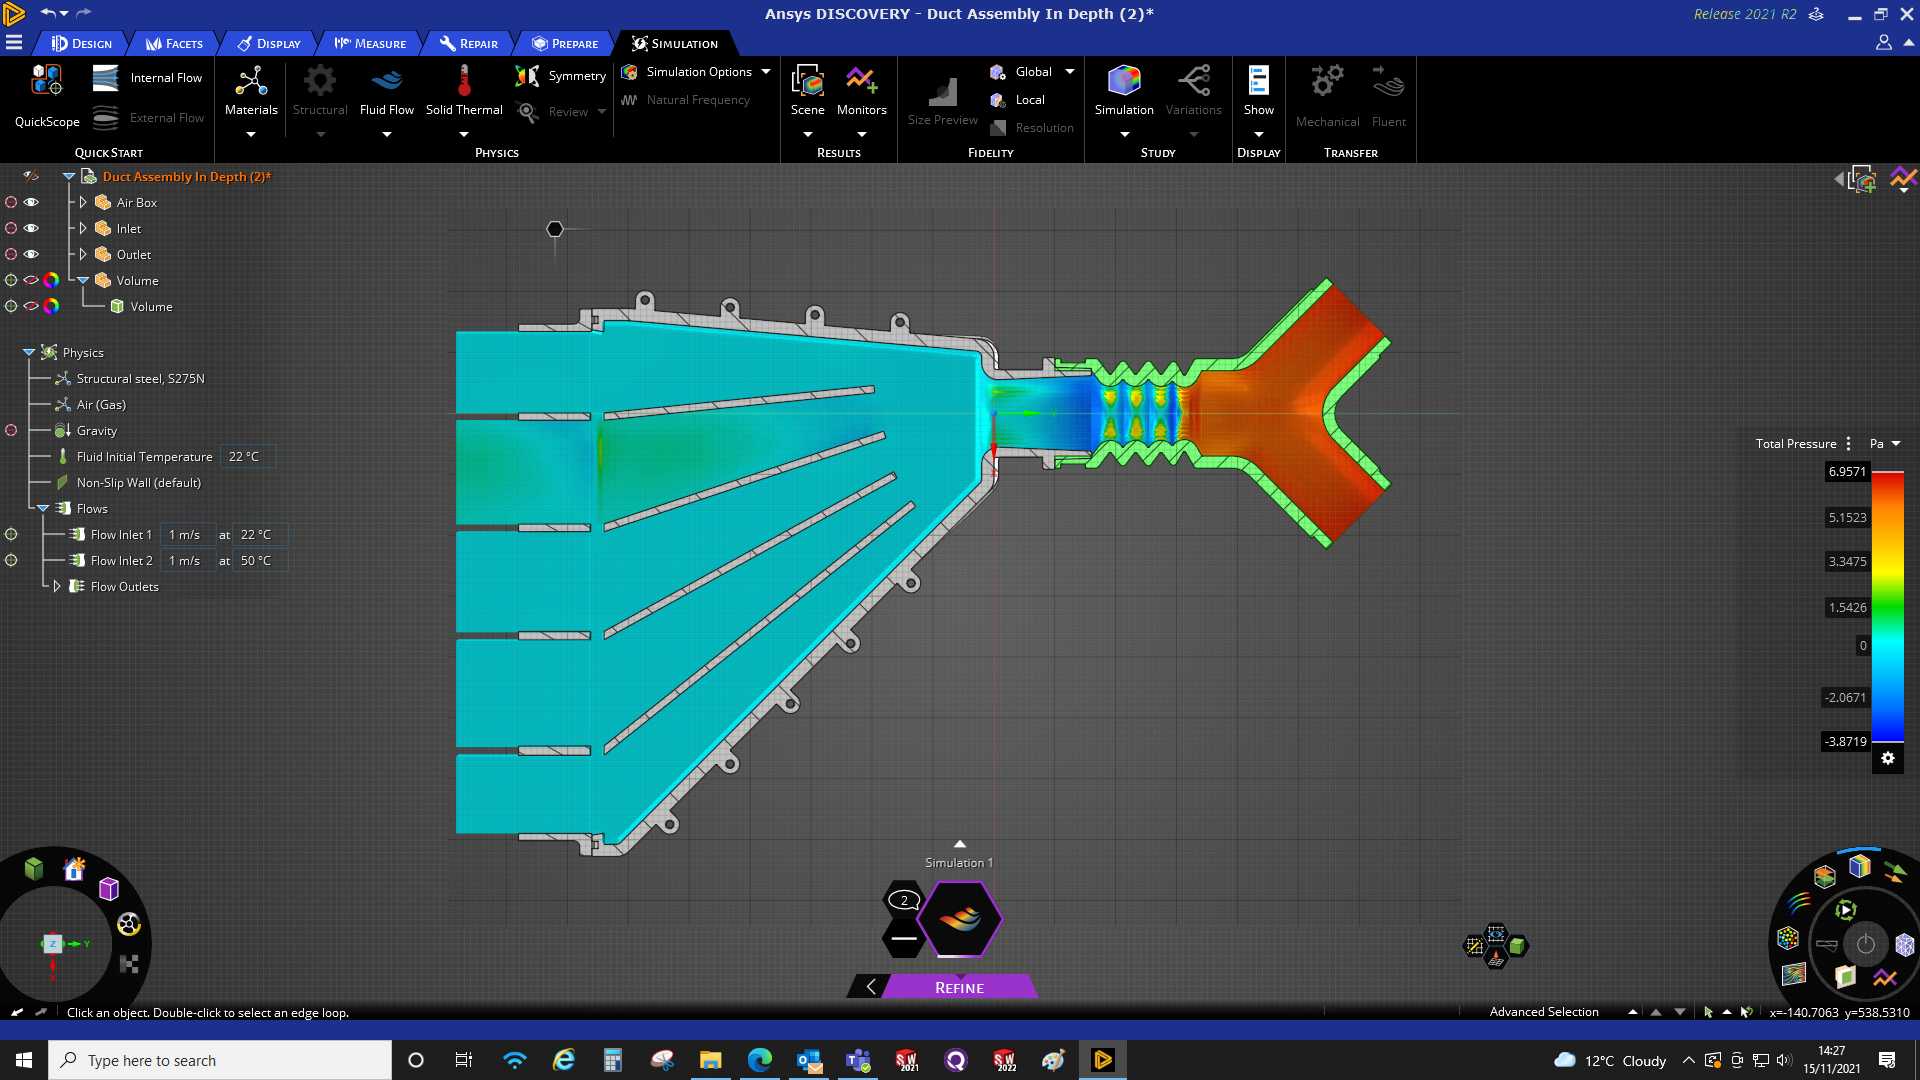Screen dimensions: 1920x1080
Task: Toggle Flow Inlet 1 state circle
Action: [x=11, y=534]
